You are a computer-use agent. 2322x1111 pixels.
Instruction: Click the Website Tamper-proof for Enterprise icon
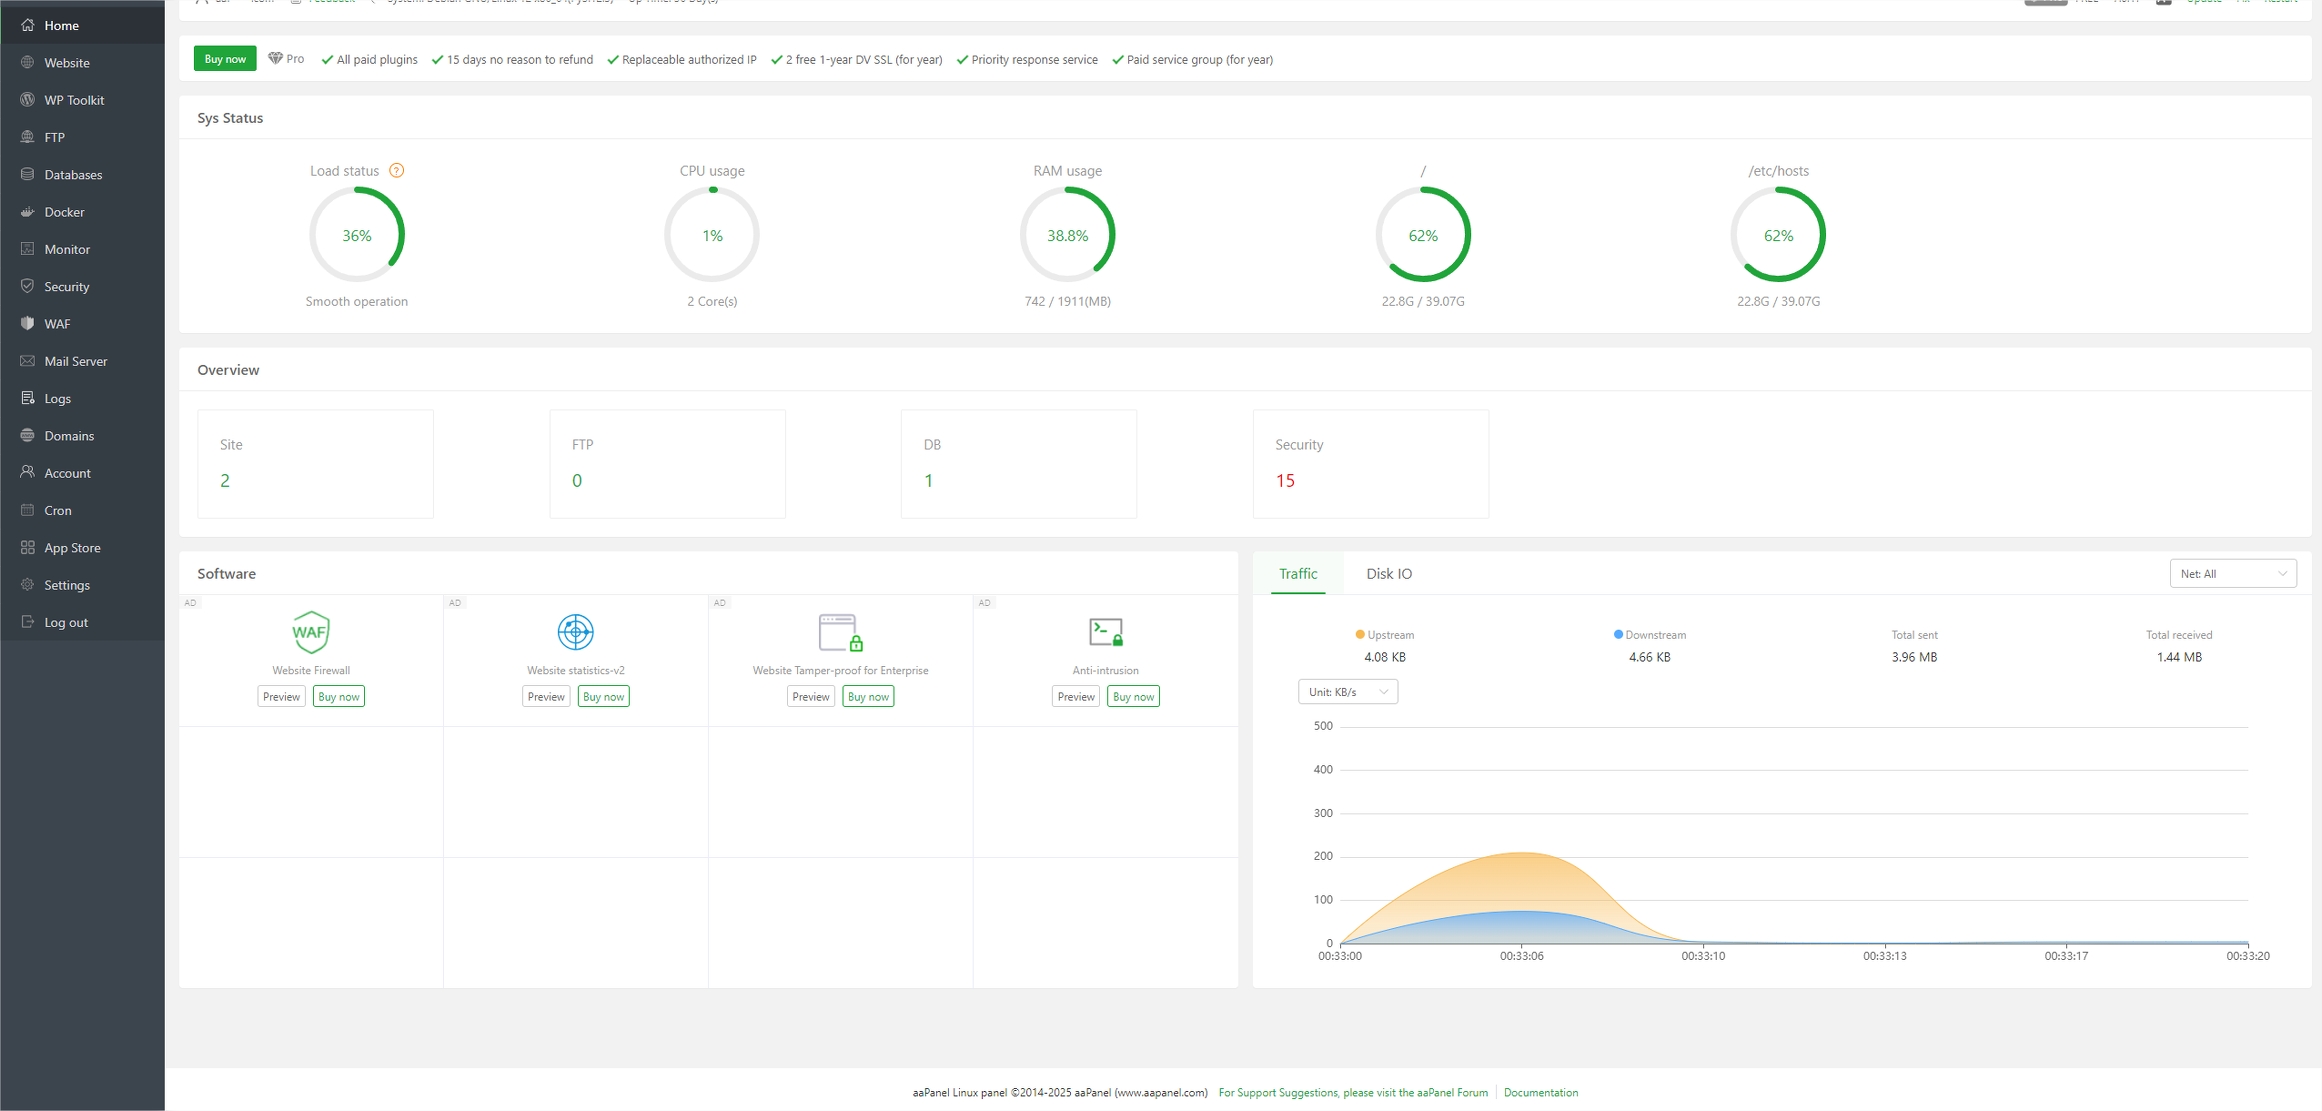point(840,632)
